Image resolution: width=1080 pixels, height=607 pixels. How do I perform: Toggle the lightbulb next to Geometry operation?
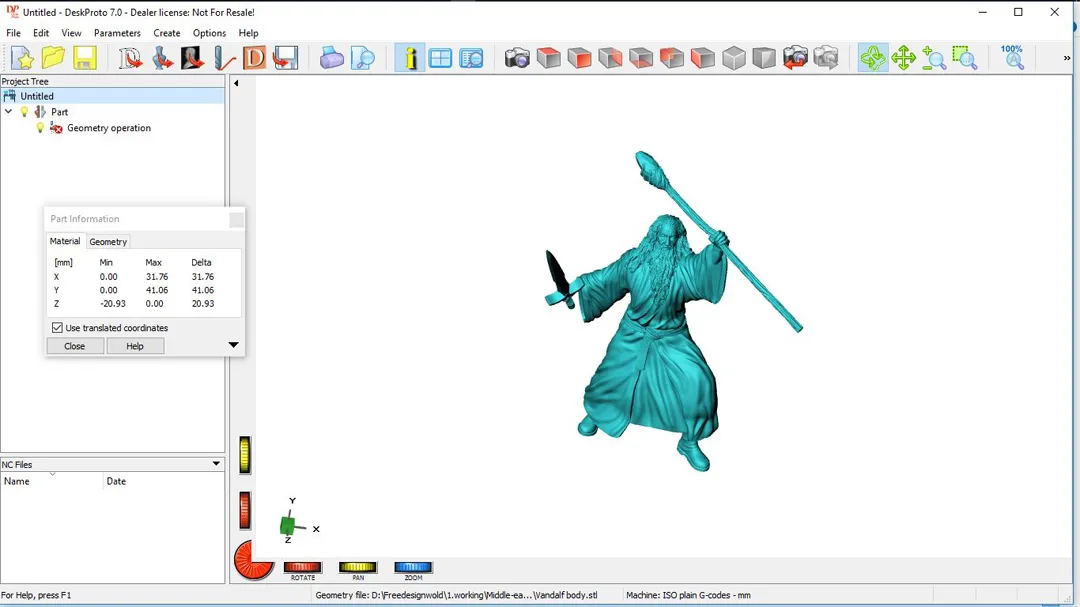point(40,127)
